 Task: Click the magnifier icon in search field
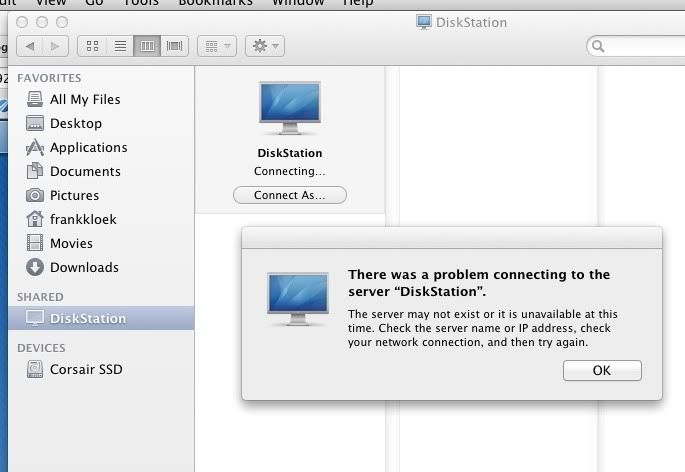click(598, 46)
